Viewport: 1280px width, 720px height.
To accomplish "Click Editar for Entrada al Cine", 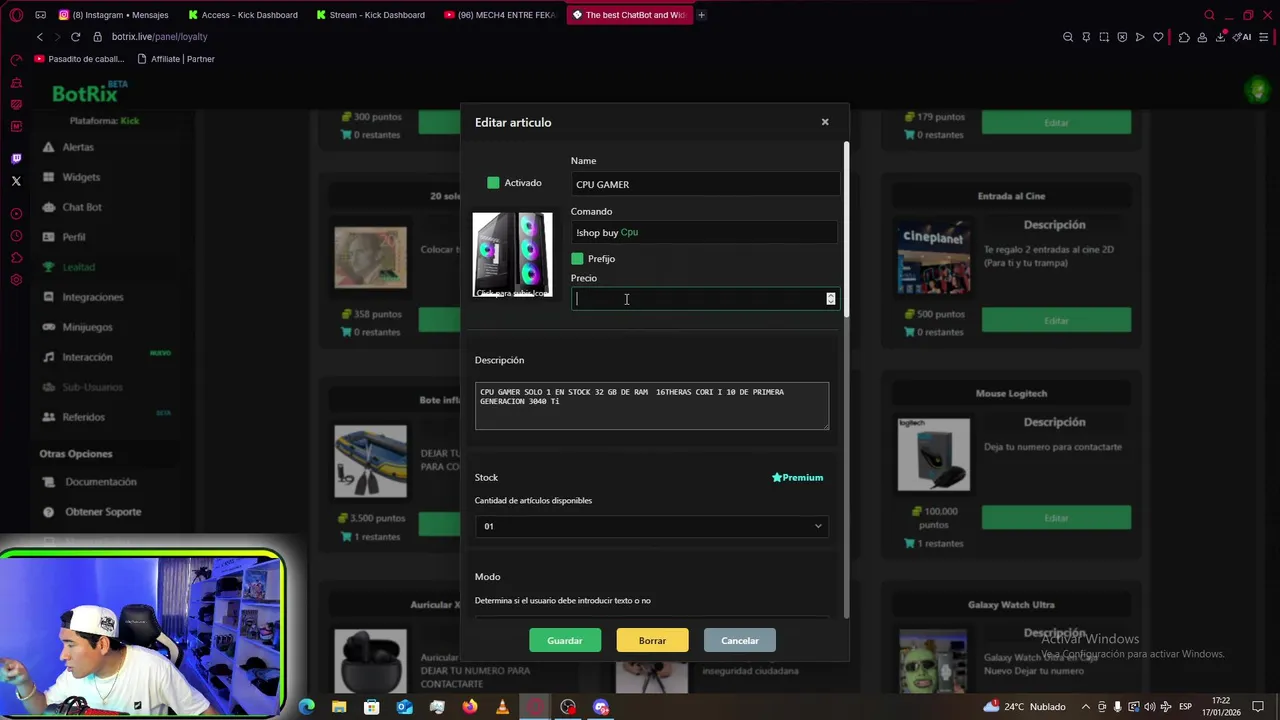I will point(1056,320).
